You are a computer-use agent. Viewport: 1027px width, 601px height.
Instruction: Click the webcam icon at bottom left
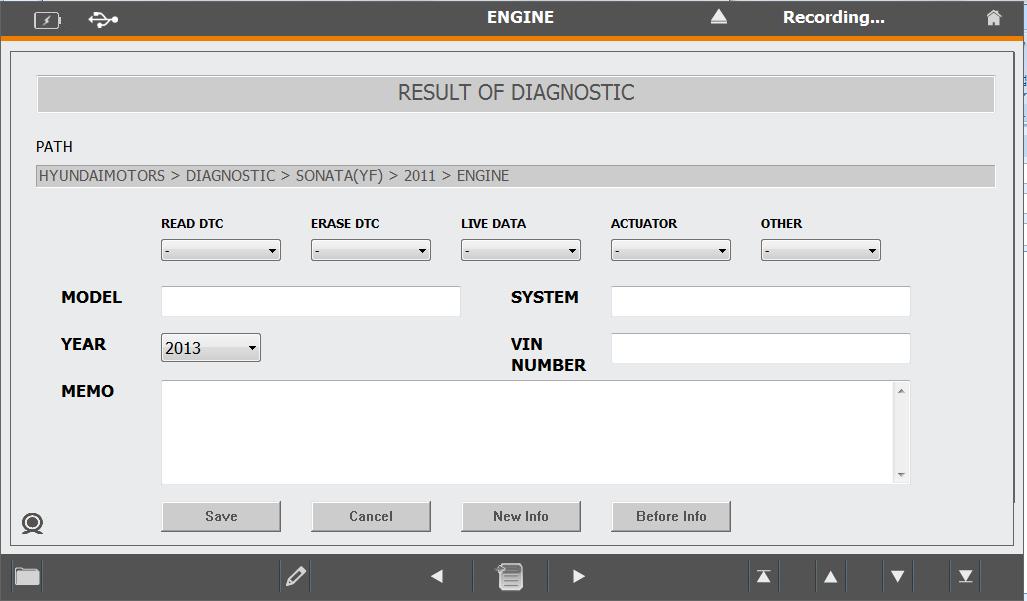pos(33,523)
